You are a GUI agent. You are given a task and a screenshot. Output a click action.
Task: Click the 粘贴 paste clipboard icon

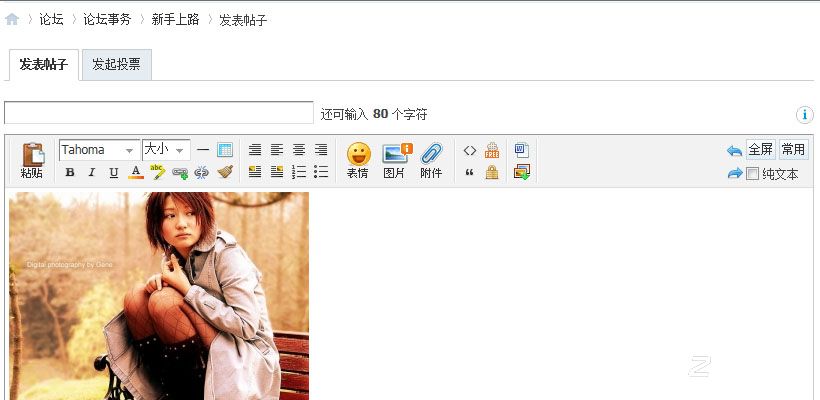(32, 161)
